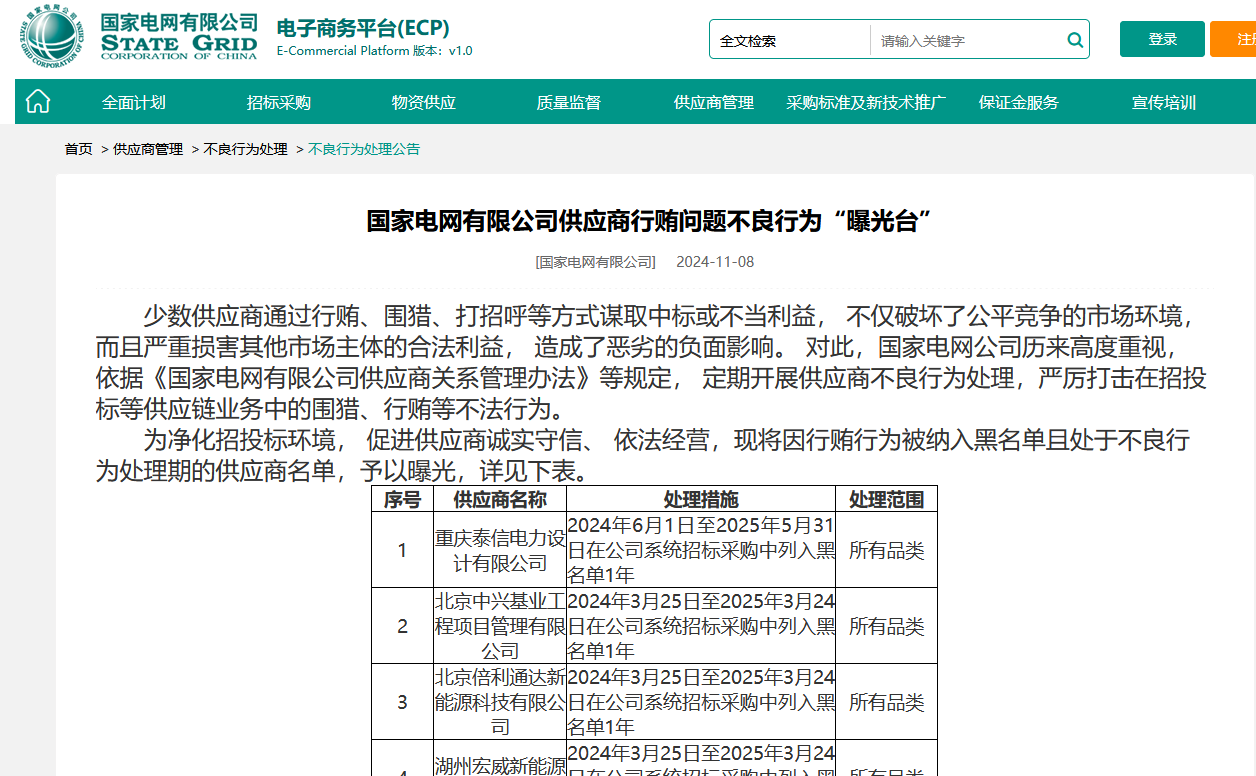Click the publish date 2024-11-08
The width and height of the screenshot is (1256, 776).
point(715,262)
